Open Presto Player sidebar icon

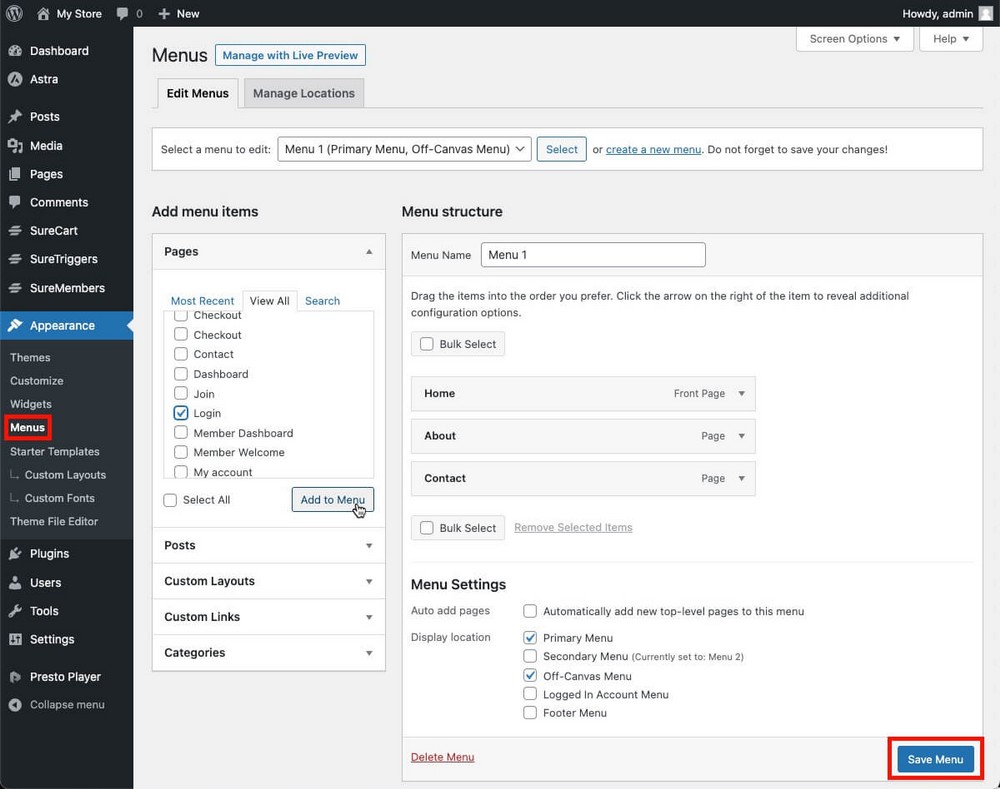click(15, 677)
